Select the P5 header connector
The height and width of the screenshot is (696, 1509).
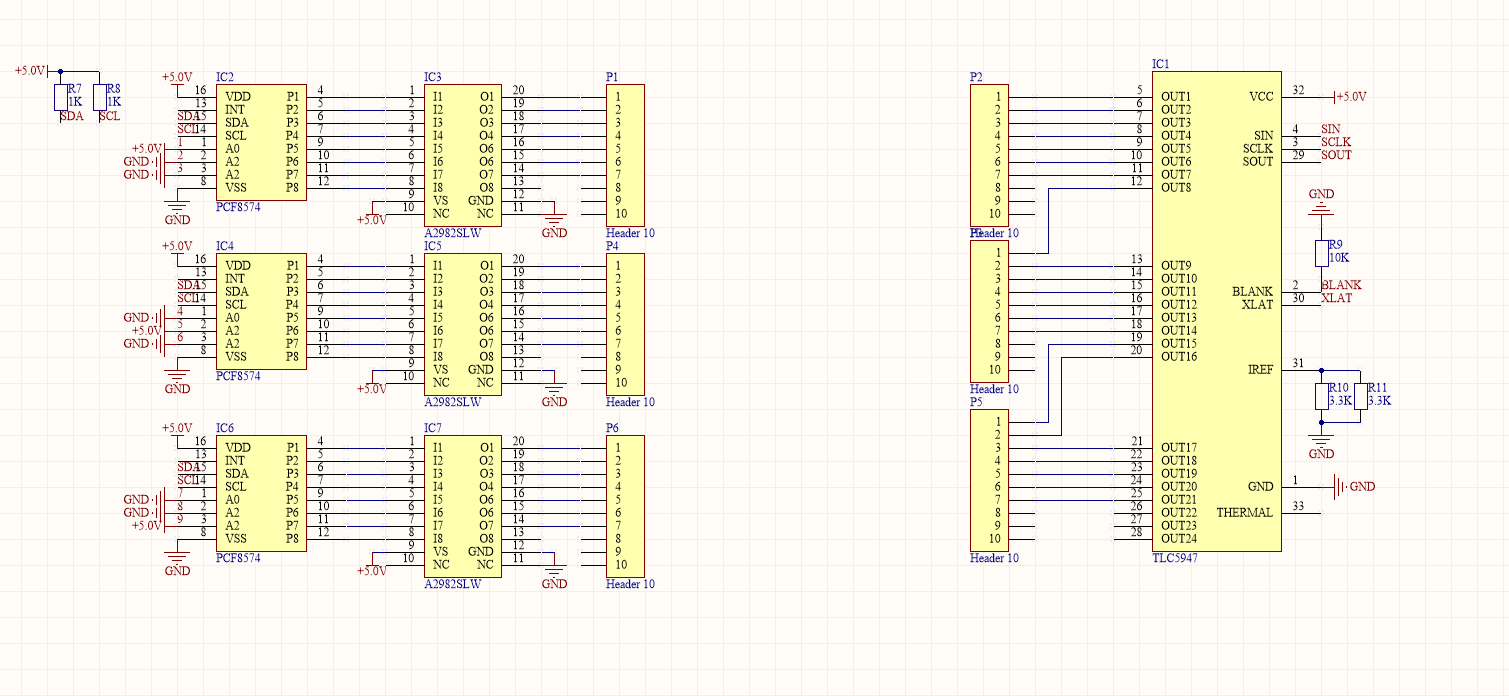point(989,480)
